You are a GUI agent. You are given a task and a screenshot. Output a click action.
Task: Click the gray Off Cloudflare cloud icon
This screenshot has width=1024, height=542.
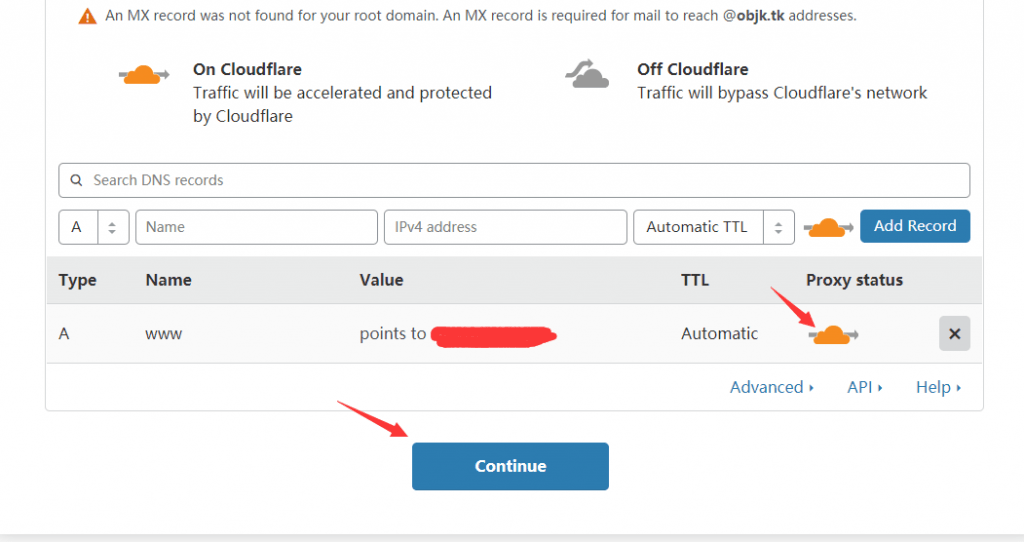click(587, 75)
